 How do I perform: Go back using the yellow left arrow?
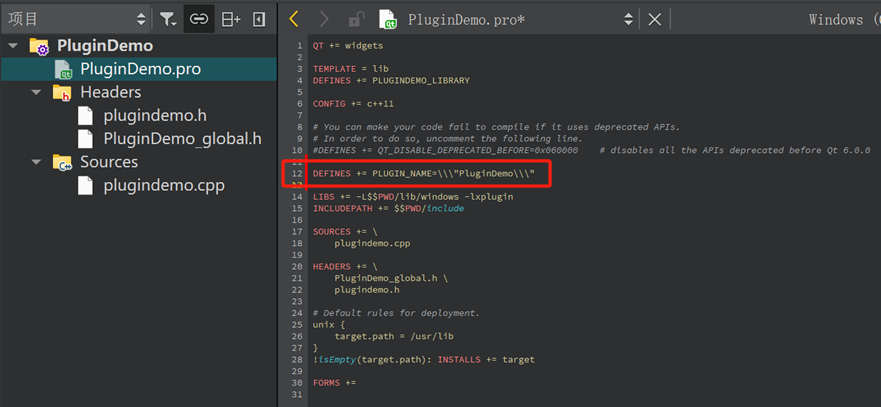click(x=294, y=19)
